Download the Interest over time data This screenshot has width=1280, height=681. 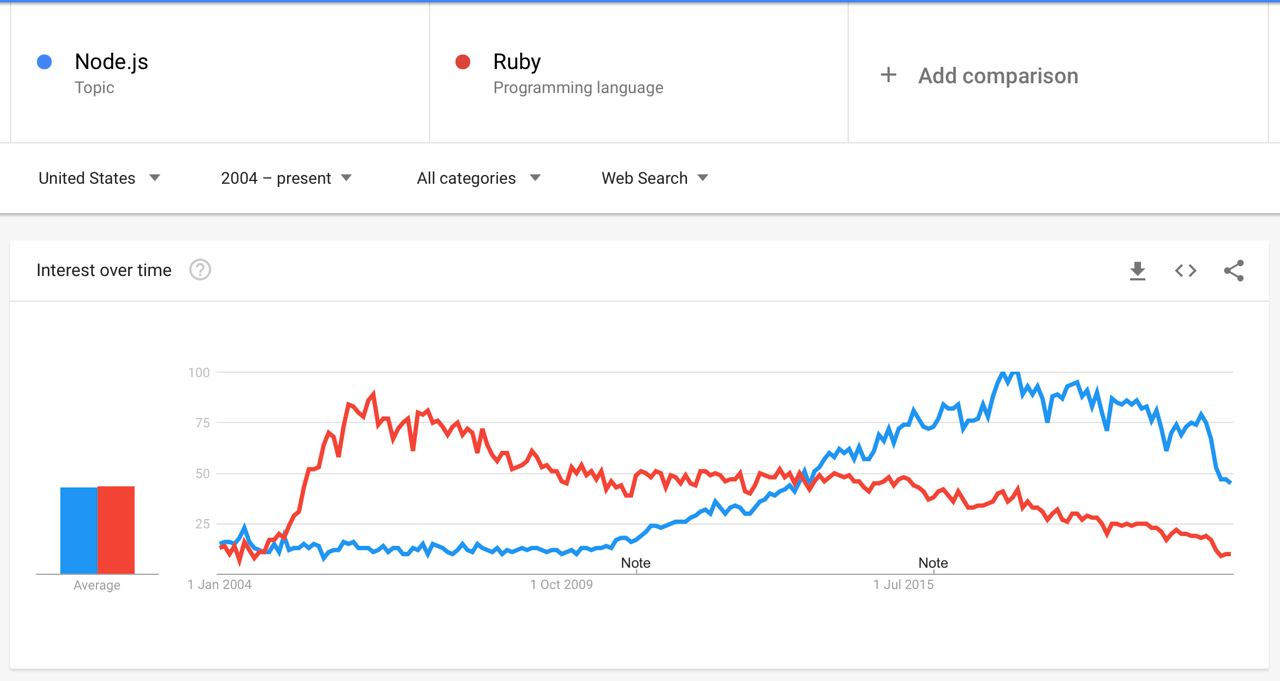click(x=1137, y=271)
